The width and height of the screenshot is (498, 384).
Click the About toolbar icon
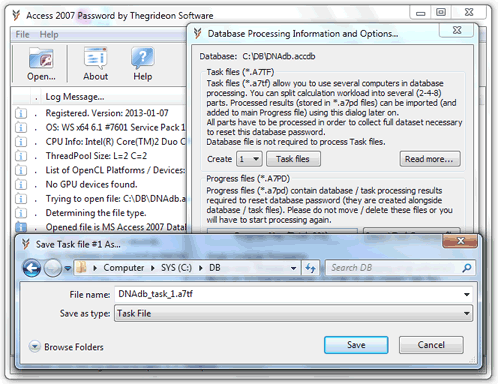coord(96,64)
